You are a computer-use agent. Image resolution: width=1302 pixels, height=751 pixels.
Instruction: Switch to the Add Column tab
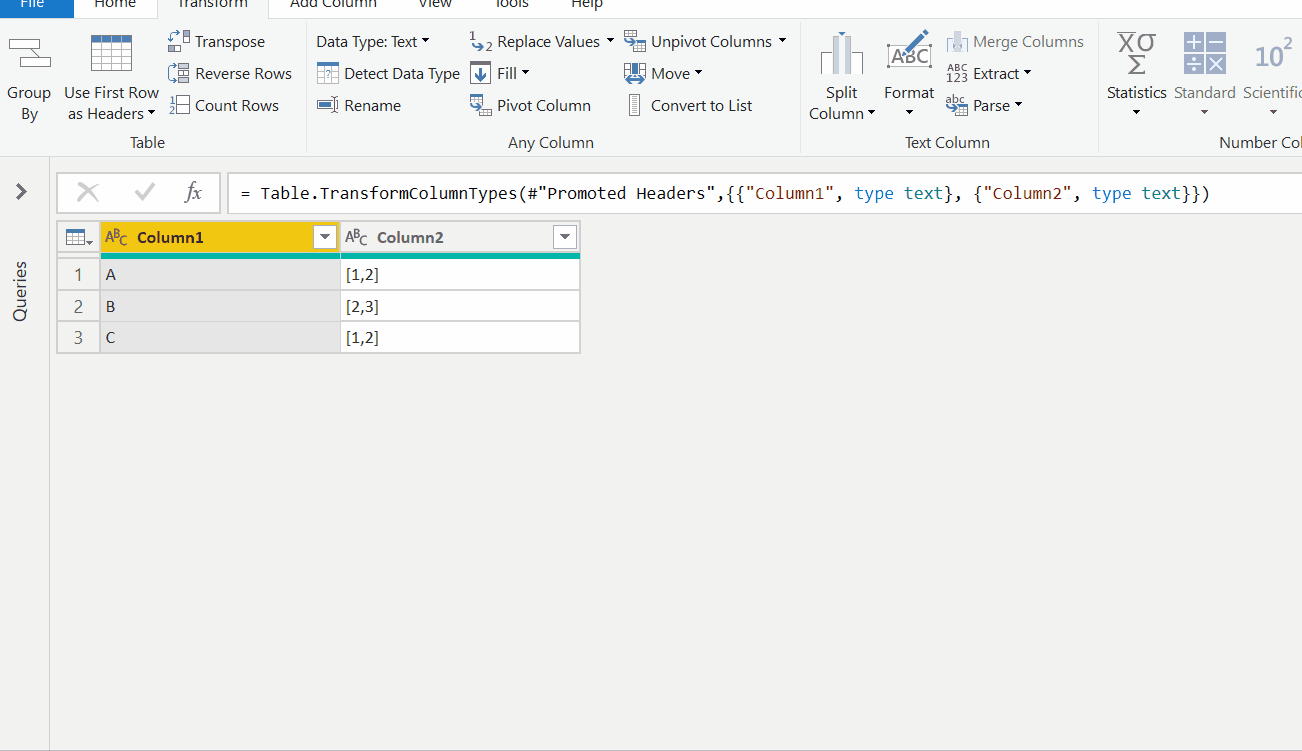332,5
